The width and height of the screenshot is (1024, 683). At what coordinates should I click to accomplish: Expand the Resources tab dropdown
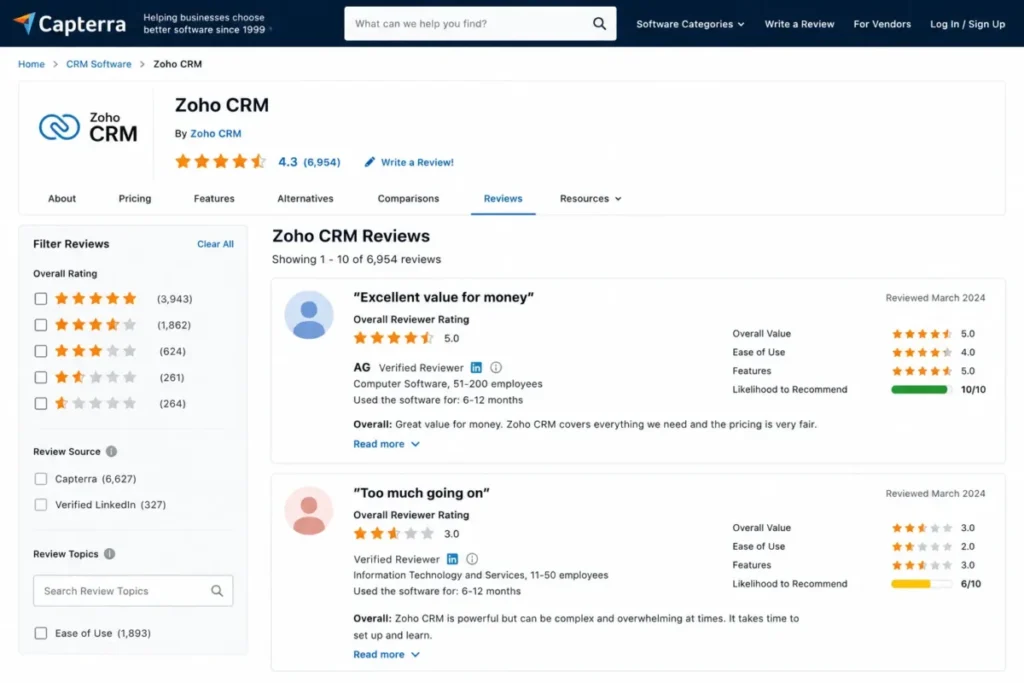point(590,199)
